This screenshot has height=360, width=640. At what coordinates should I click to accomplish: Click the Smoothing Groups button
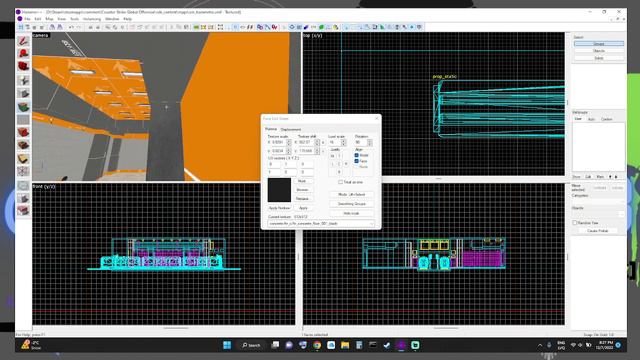tap(351, 204)
